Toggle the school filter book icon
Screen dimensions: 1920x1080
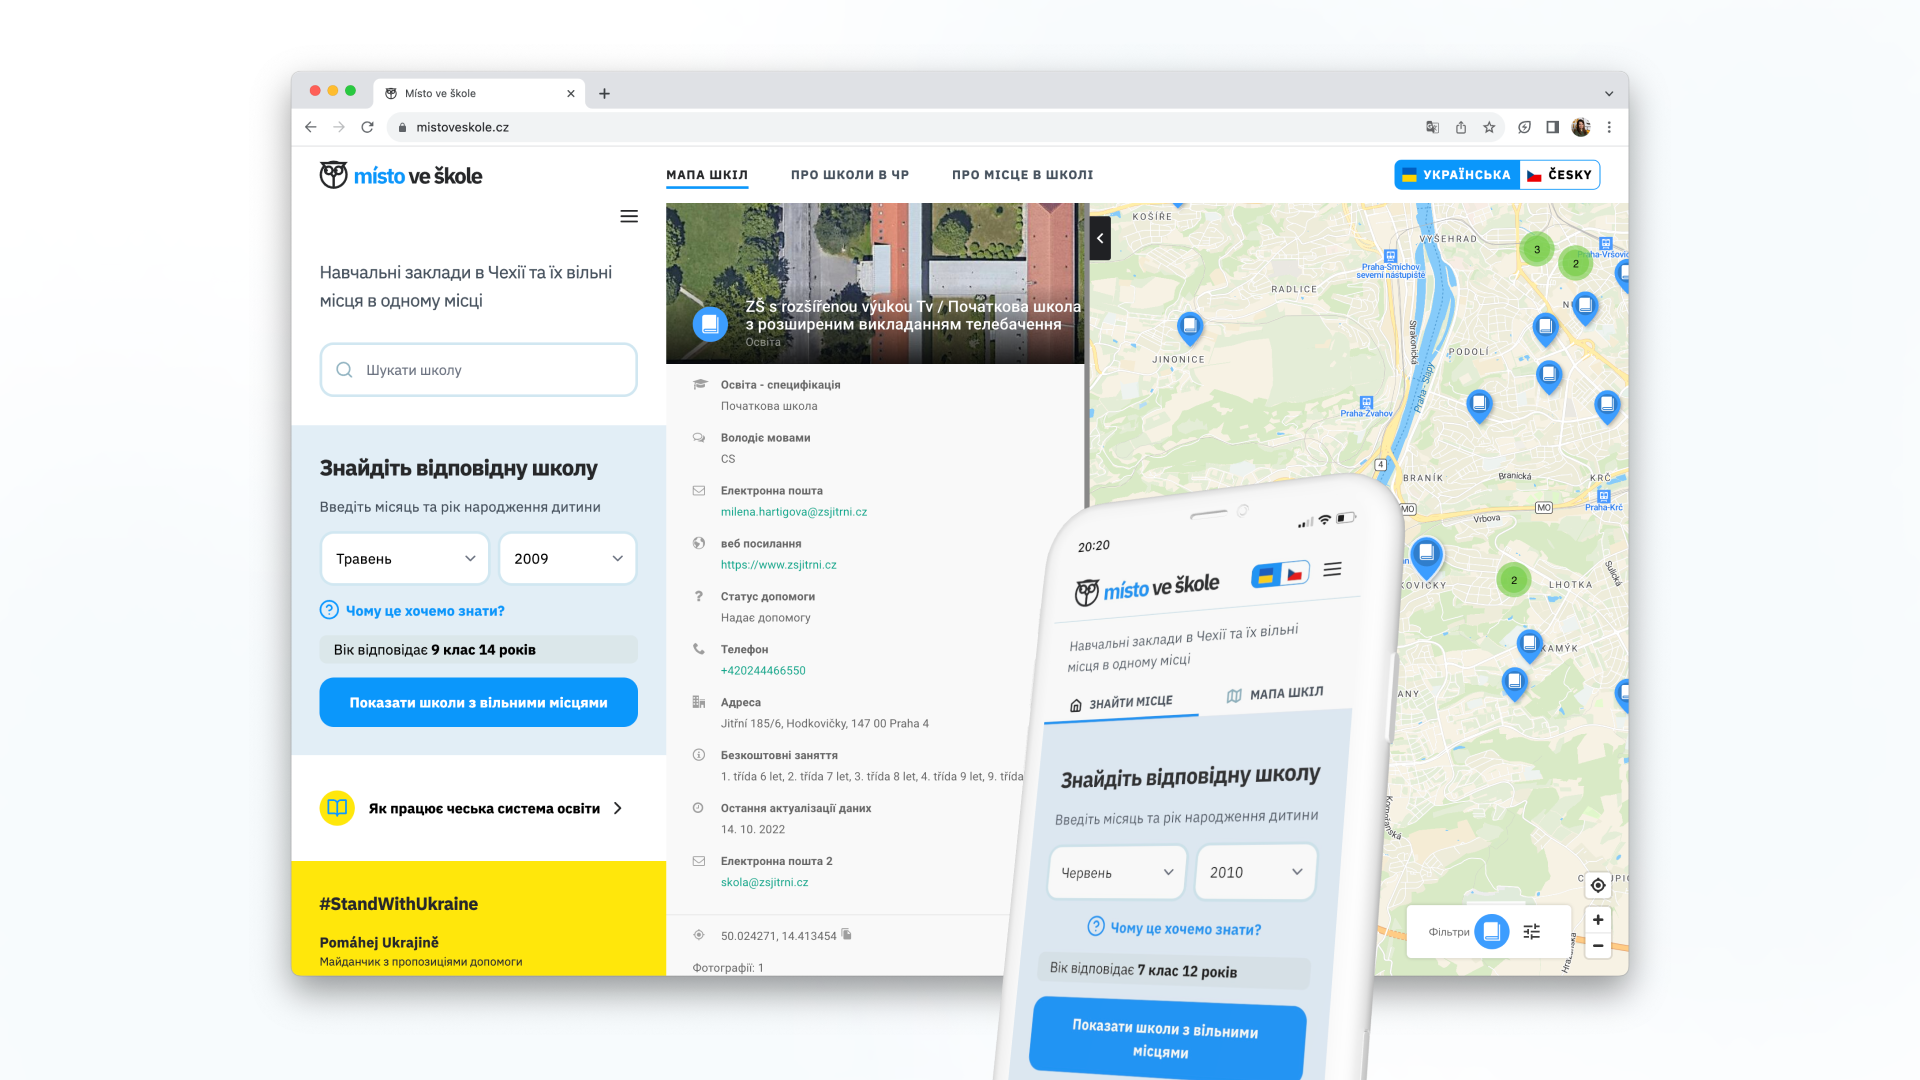point(1492,932)
